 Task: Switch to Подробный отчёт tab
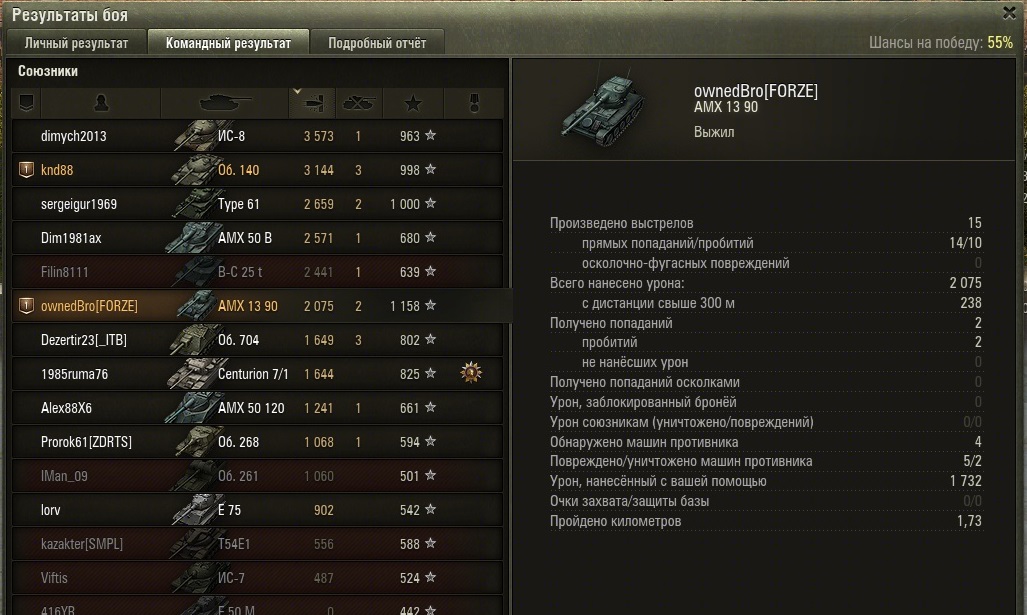click(377, 43)
